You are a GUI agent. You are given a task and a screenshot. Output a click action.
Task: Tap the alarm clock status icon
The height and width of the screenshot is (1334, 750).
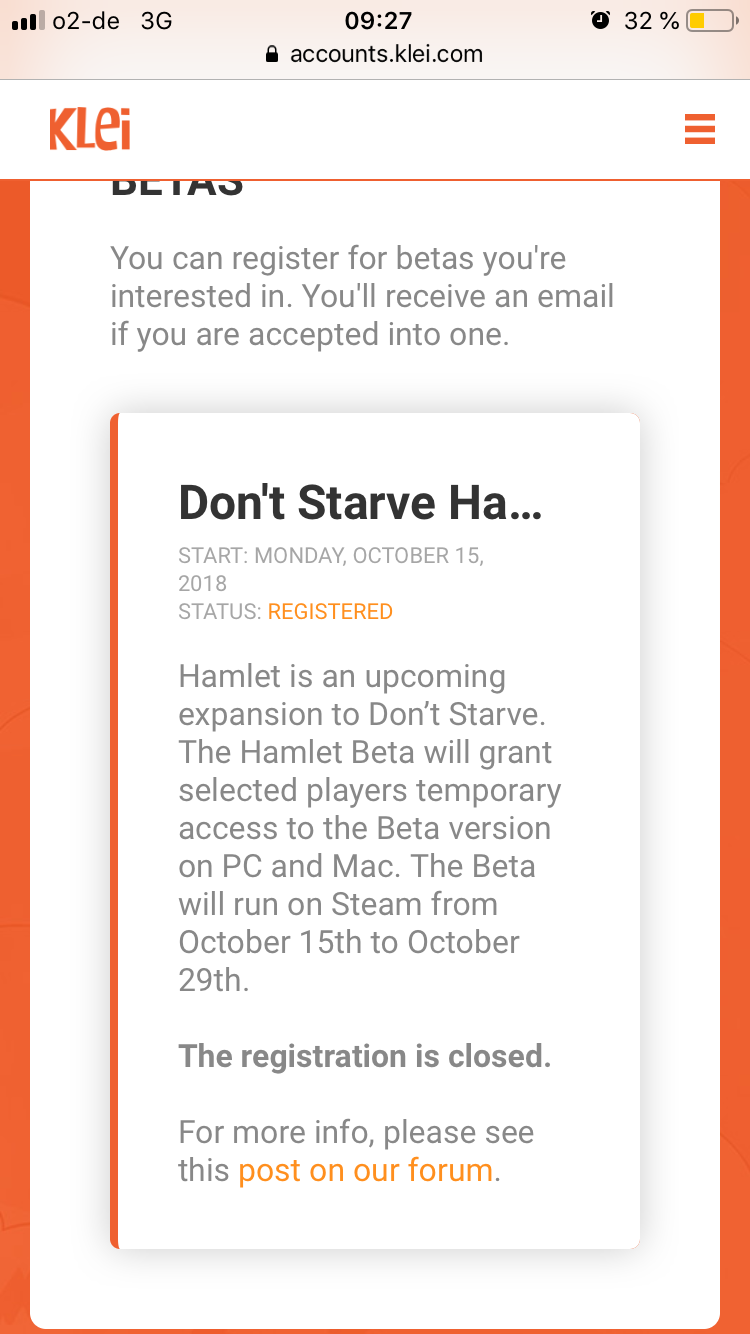tap(600, 20)
